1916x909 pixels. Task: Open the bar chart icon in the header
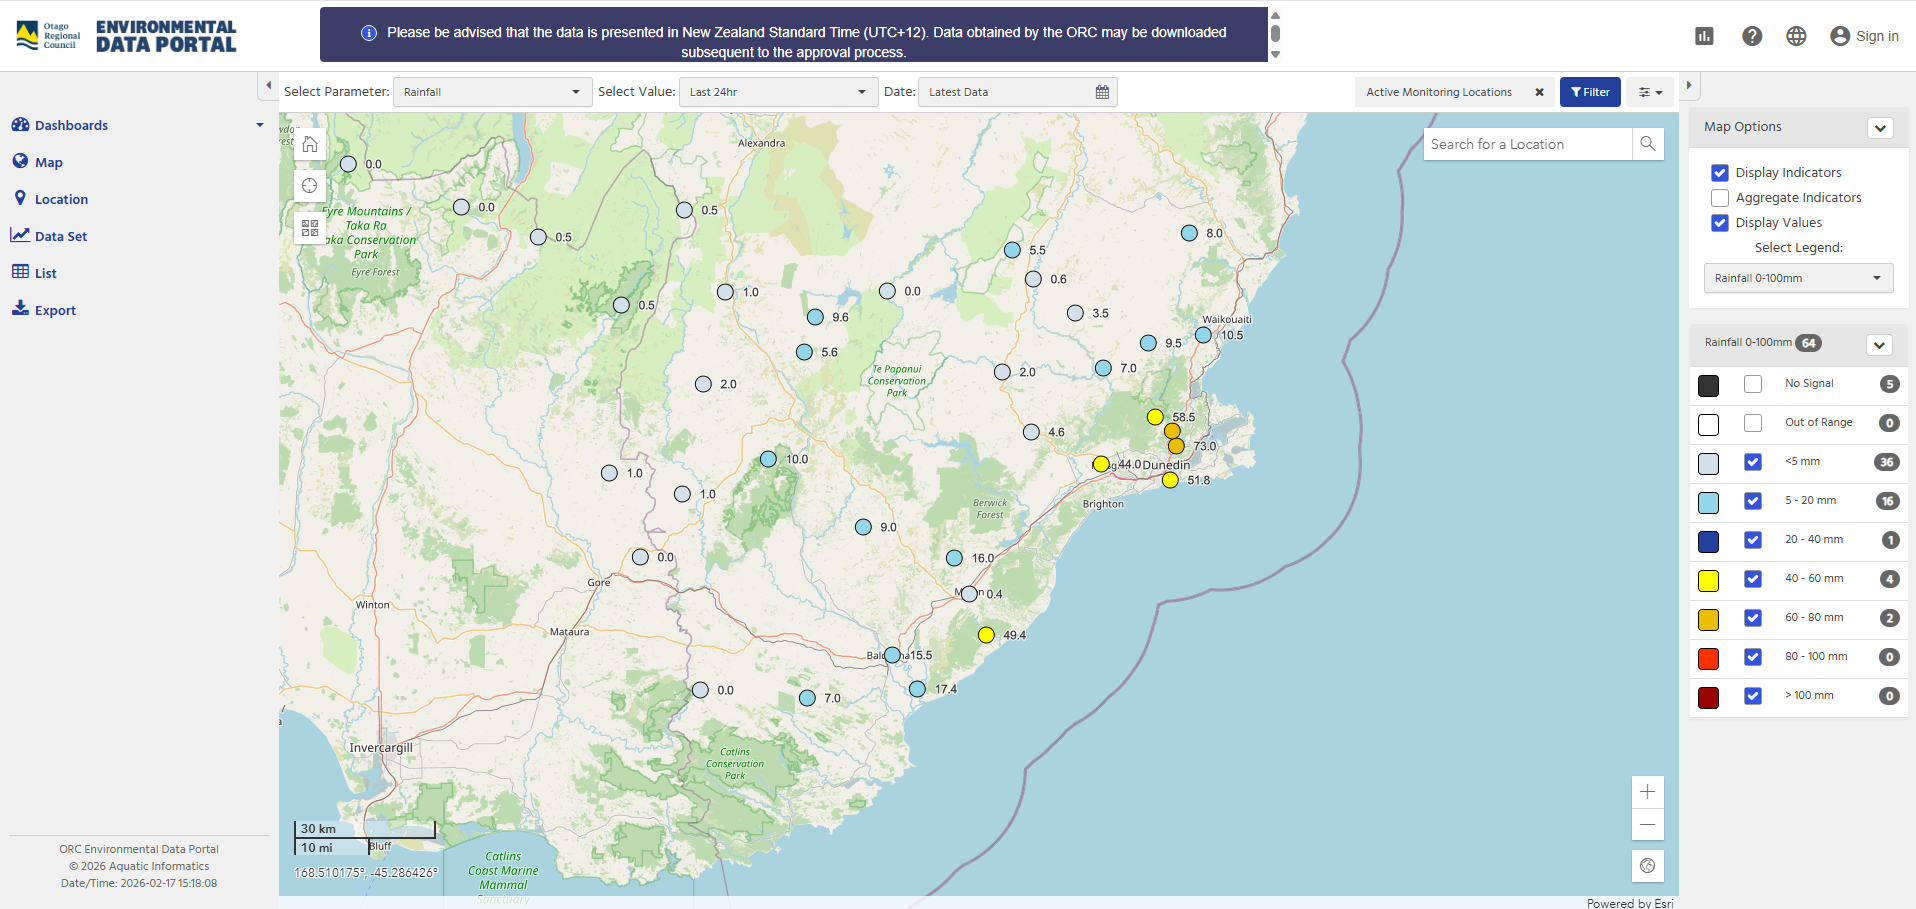tap(1704, 36)
